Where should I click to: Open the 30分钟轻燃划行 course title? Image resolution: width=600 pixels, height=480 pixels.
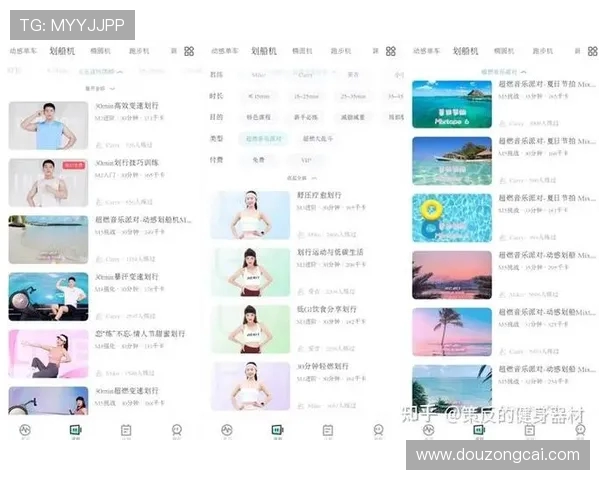coord(323,366)
